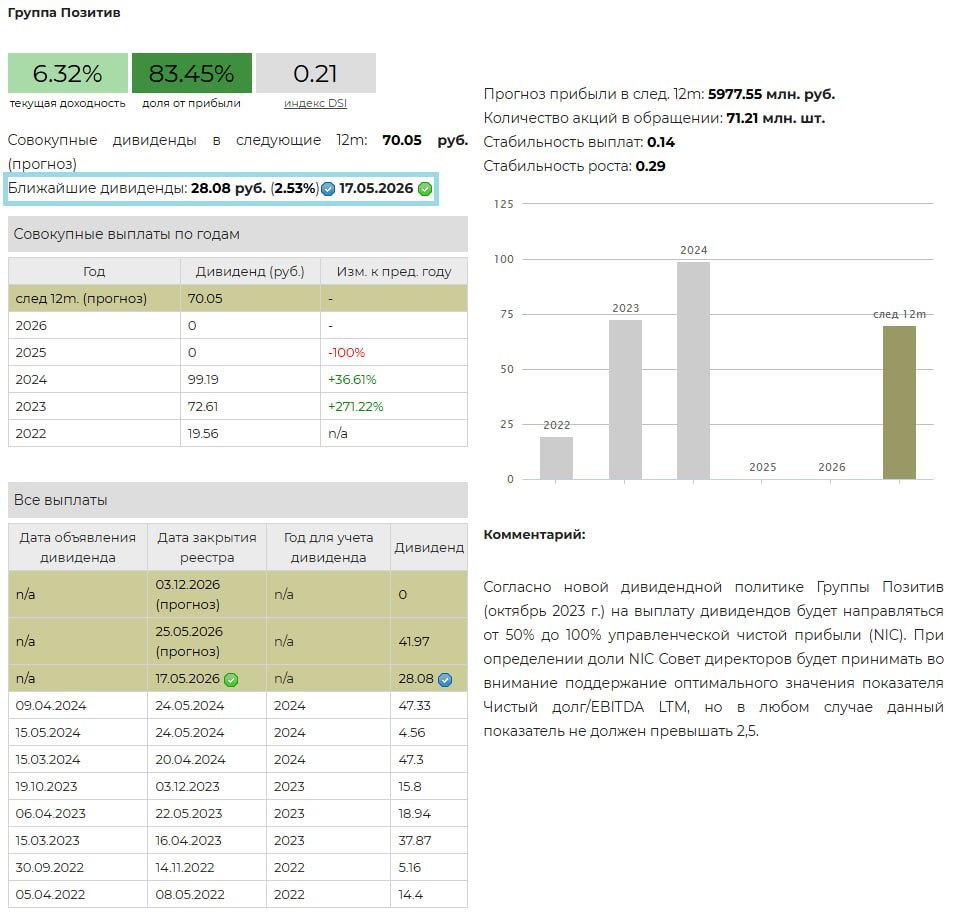Click the "Все выплаты" section heading
Viewport: 954px width, 918px height.
tap(61, 500)
